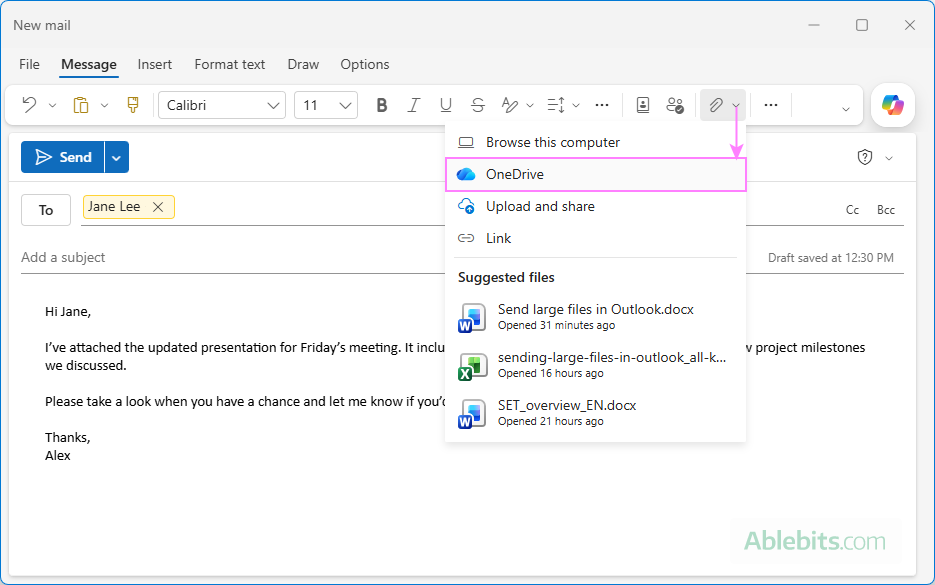Screen dimensions: 935x585
Task: Select the Link menu option
Action: (595, 239)
